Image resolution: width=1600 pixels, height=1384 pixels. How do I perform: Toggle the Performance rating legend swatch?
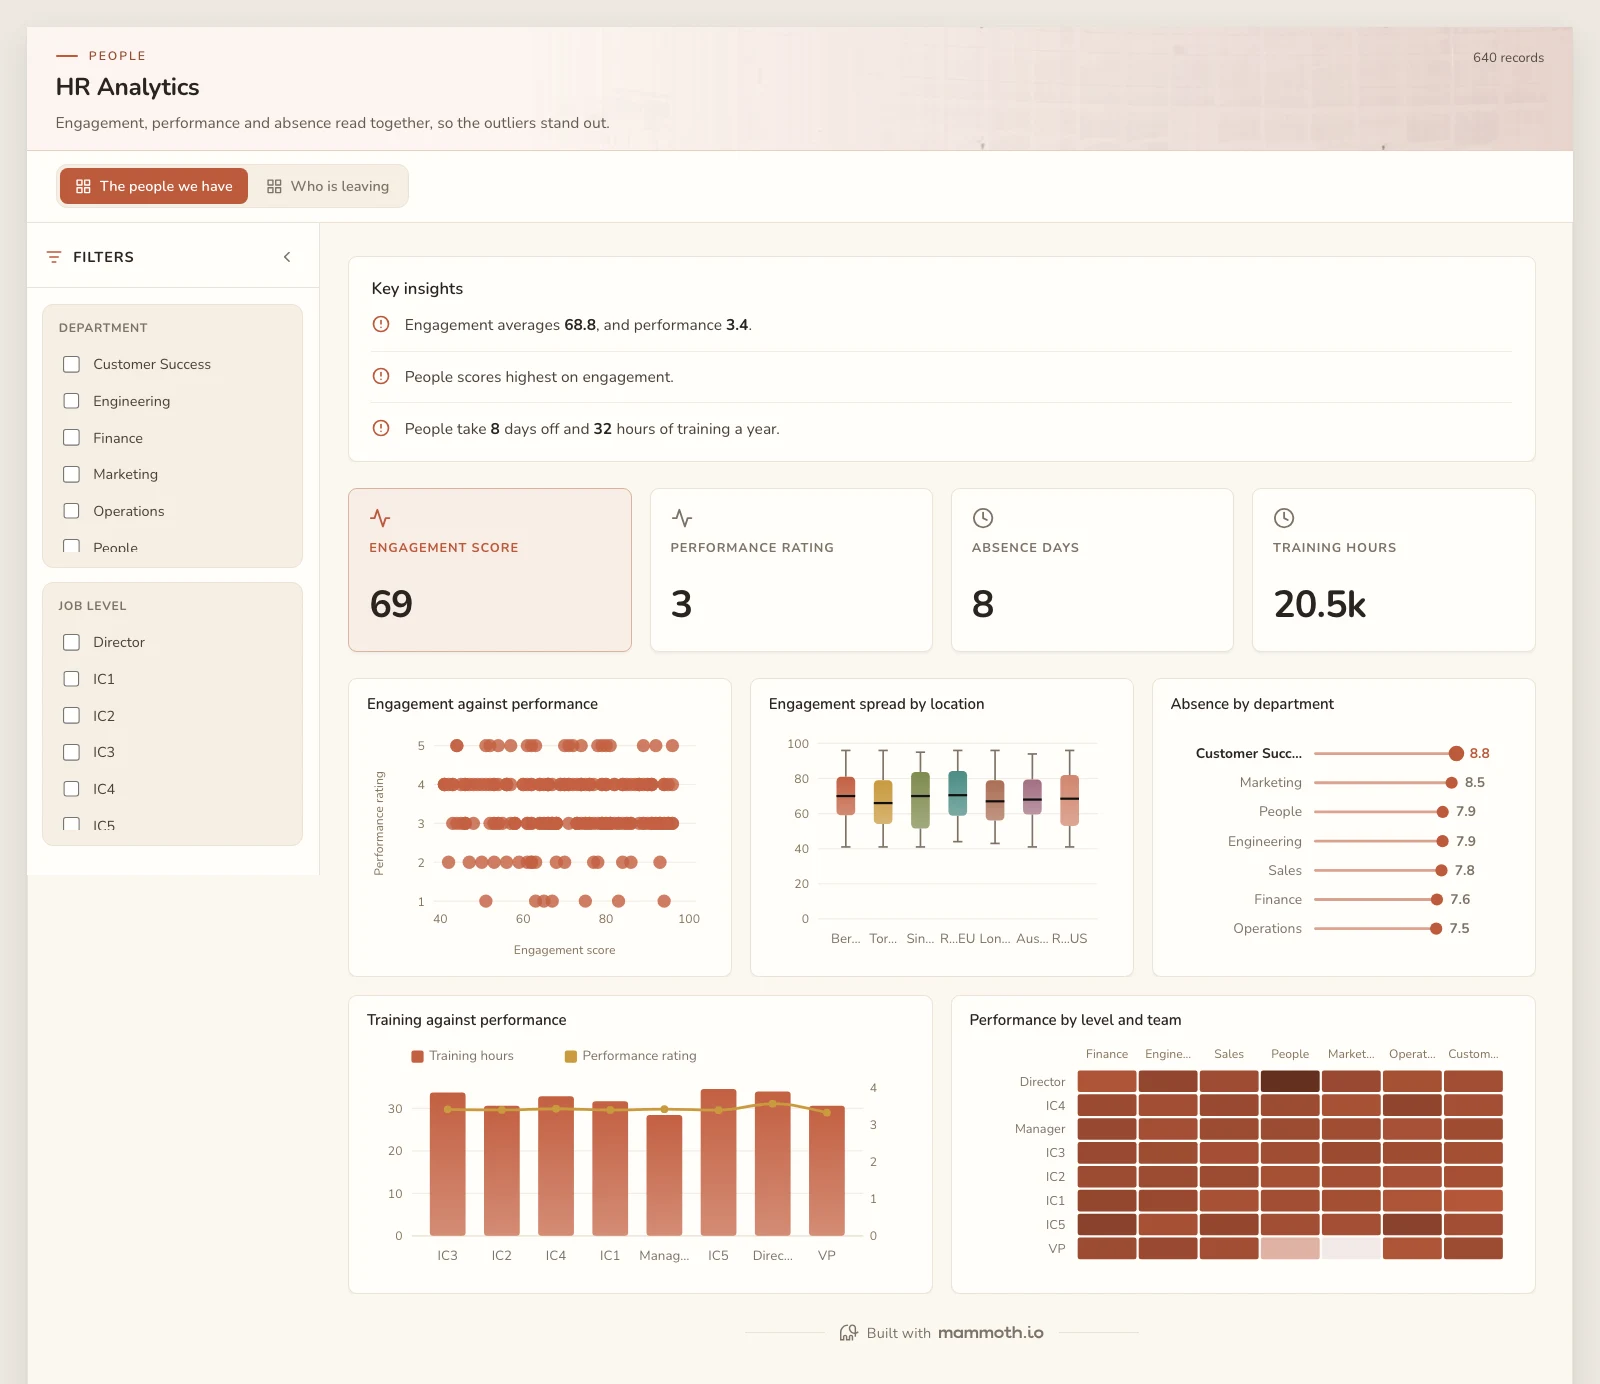pyautogui.click(x=571, y=1056)
